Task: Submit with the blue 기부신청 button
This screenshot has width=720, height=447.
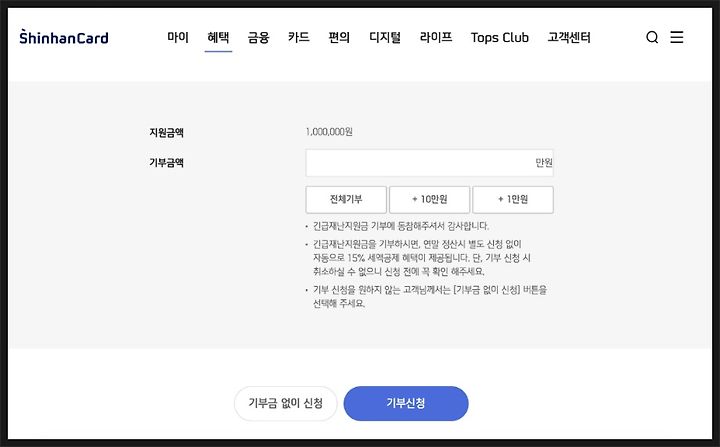Action: 406,403
